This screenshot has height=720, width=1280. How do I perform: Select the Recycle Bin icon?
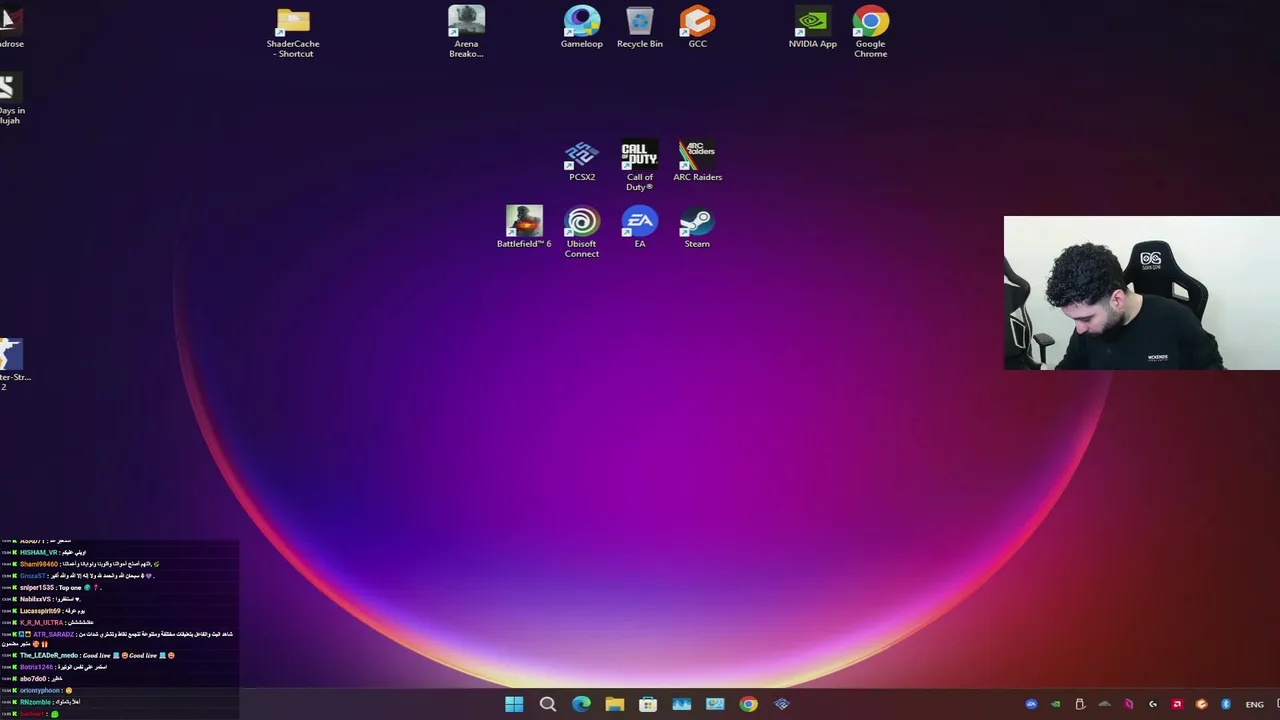tap(639, 27)
